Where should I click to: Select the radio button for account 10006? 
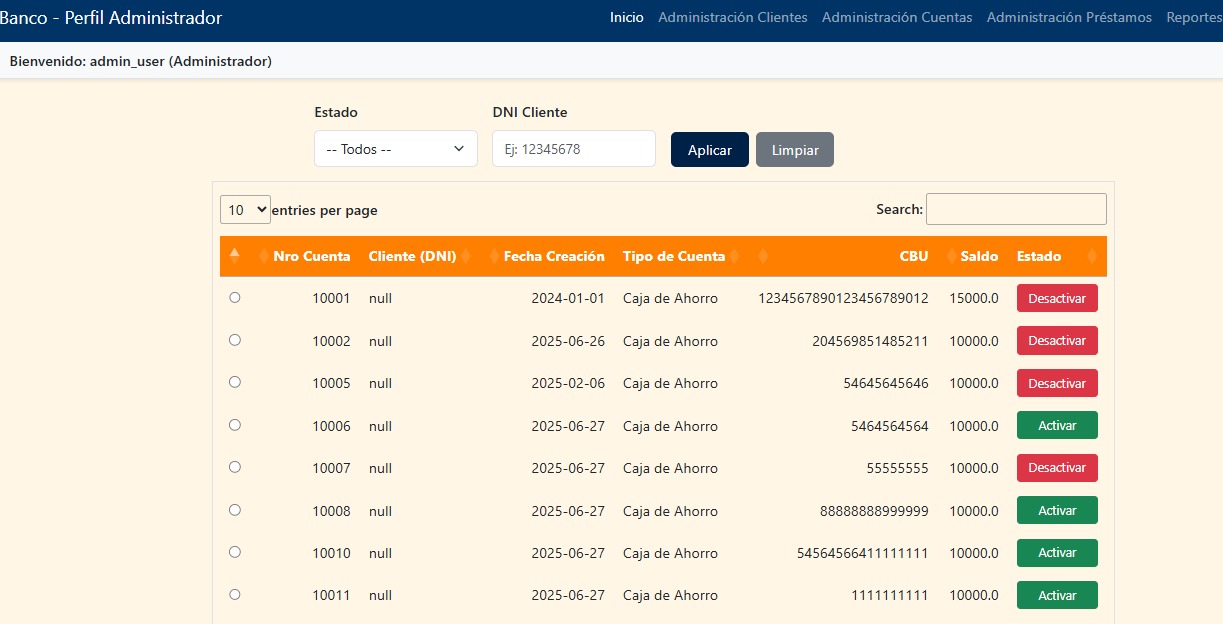coord(235,425)
